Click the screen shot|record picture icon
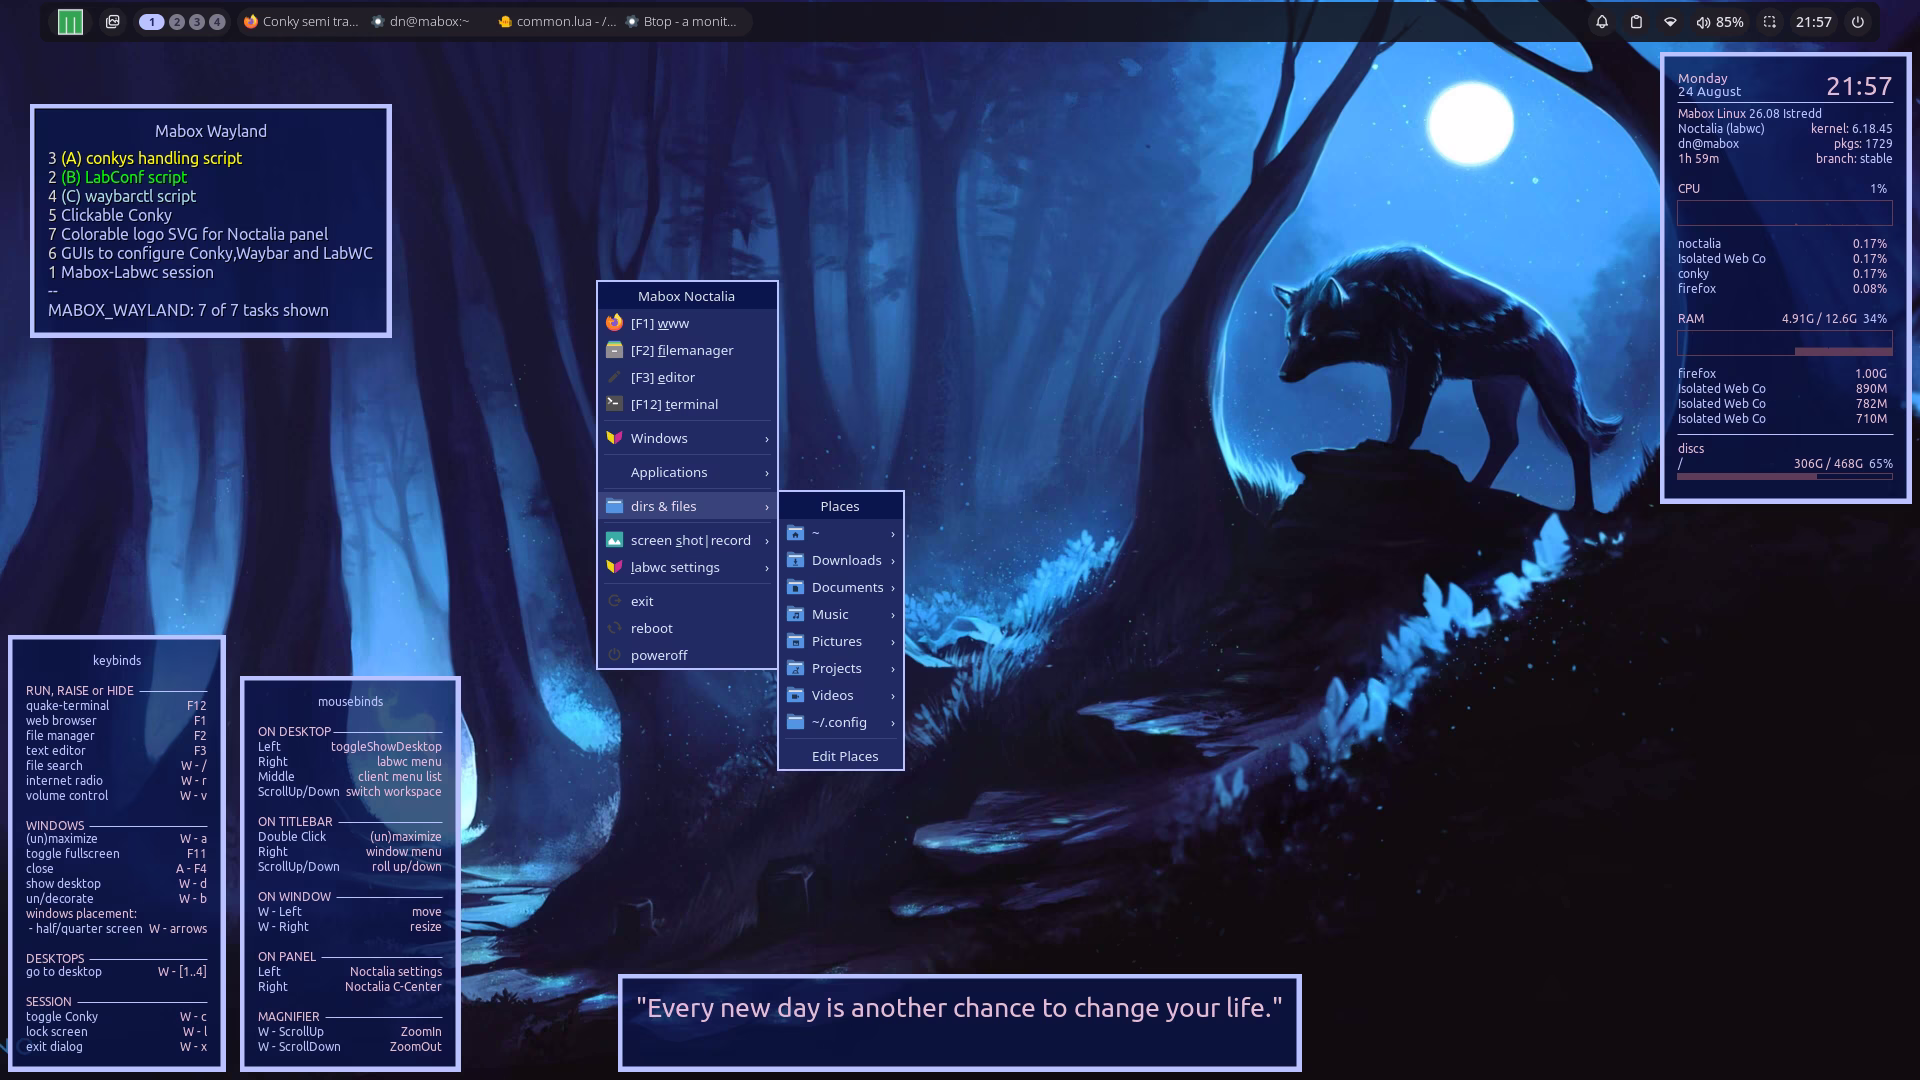Image resolution: width=1920 pixels, height=1080 pixels. coord(614,540)
